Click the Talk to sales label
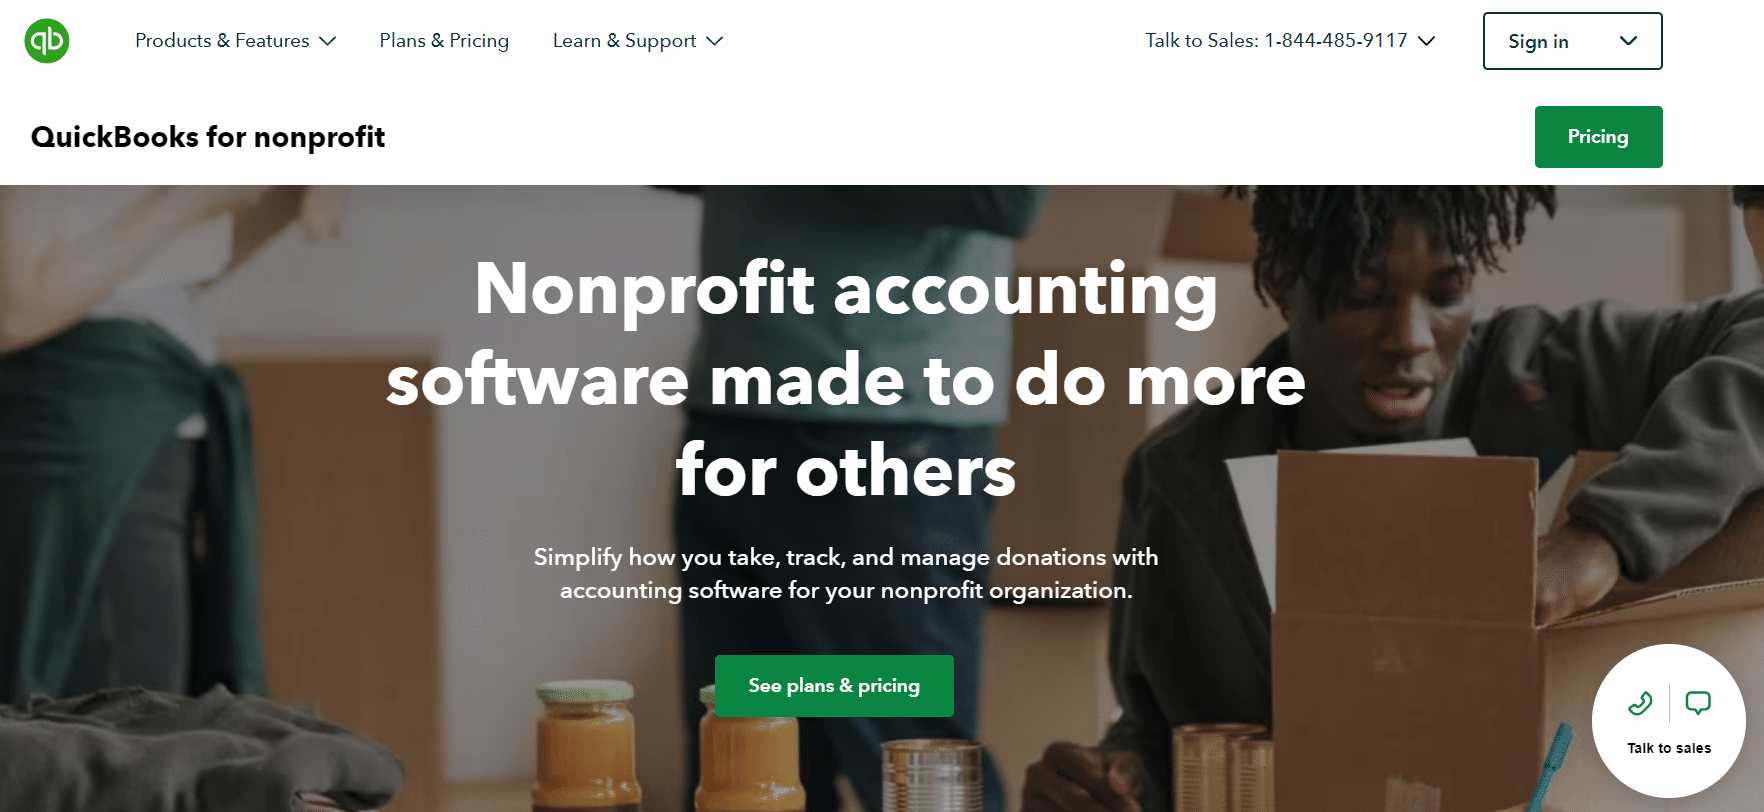 point(1669,748)
